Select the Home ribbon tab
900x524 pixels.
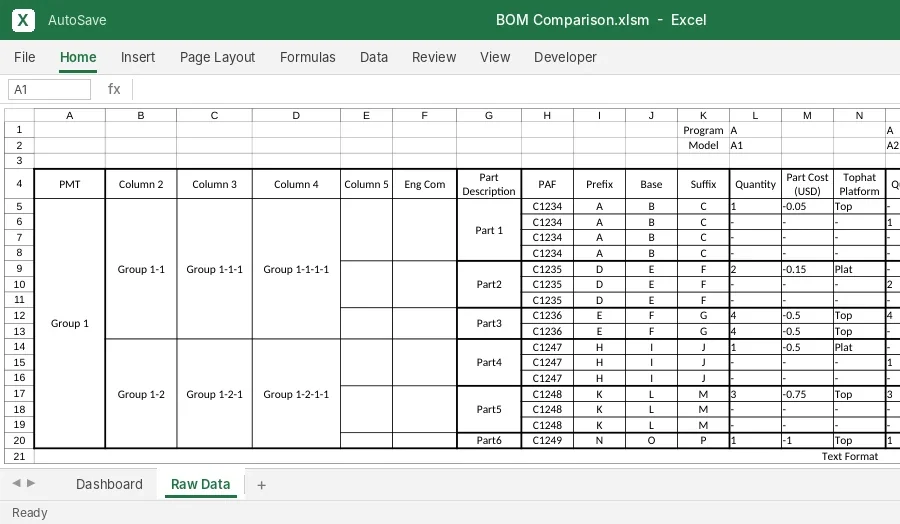tap(78, 57)
